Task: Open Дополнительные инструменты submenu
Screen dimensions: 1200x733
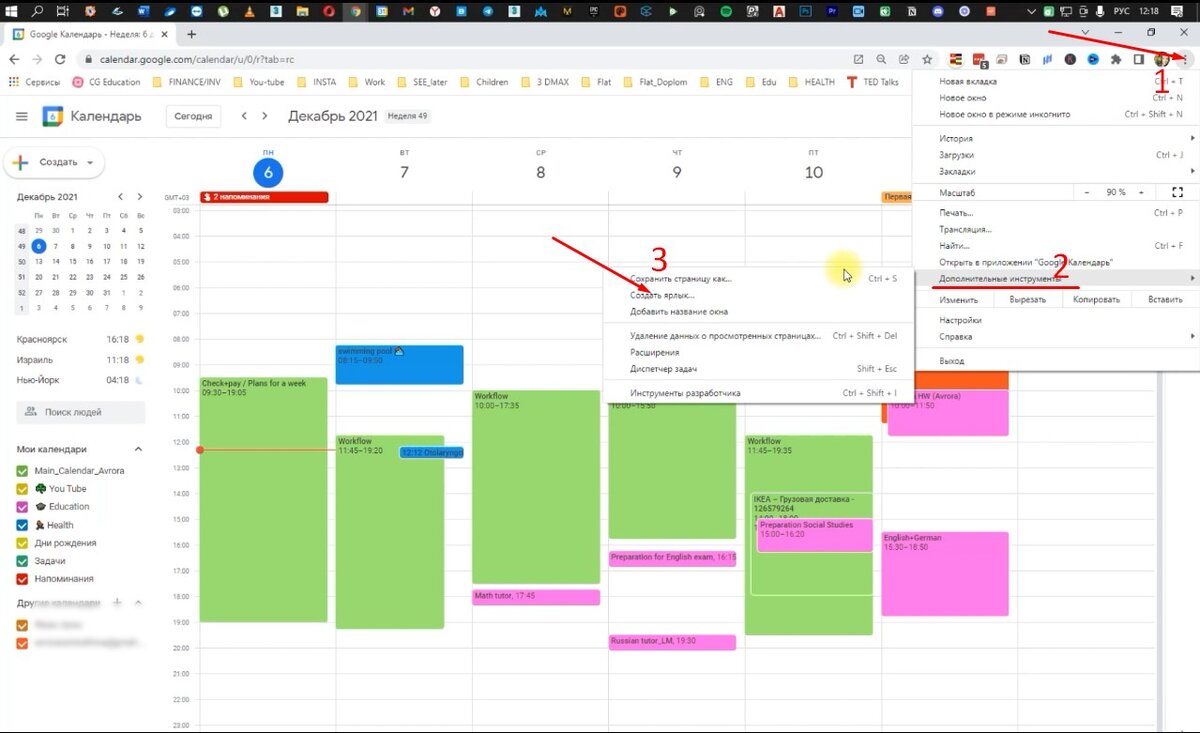Action: click(x=1055, y=278)
